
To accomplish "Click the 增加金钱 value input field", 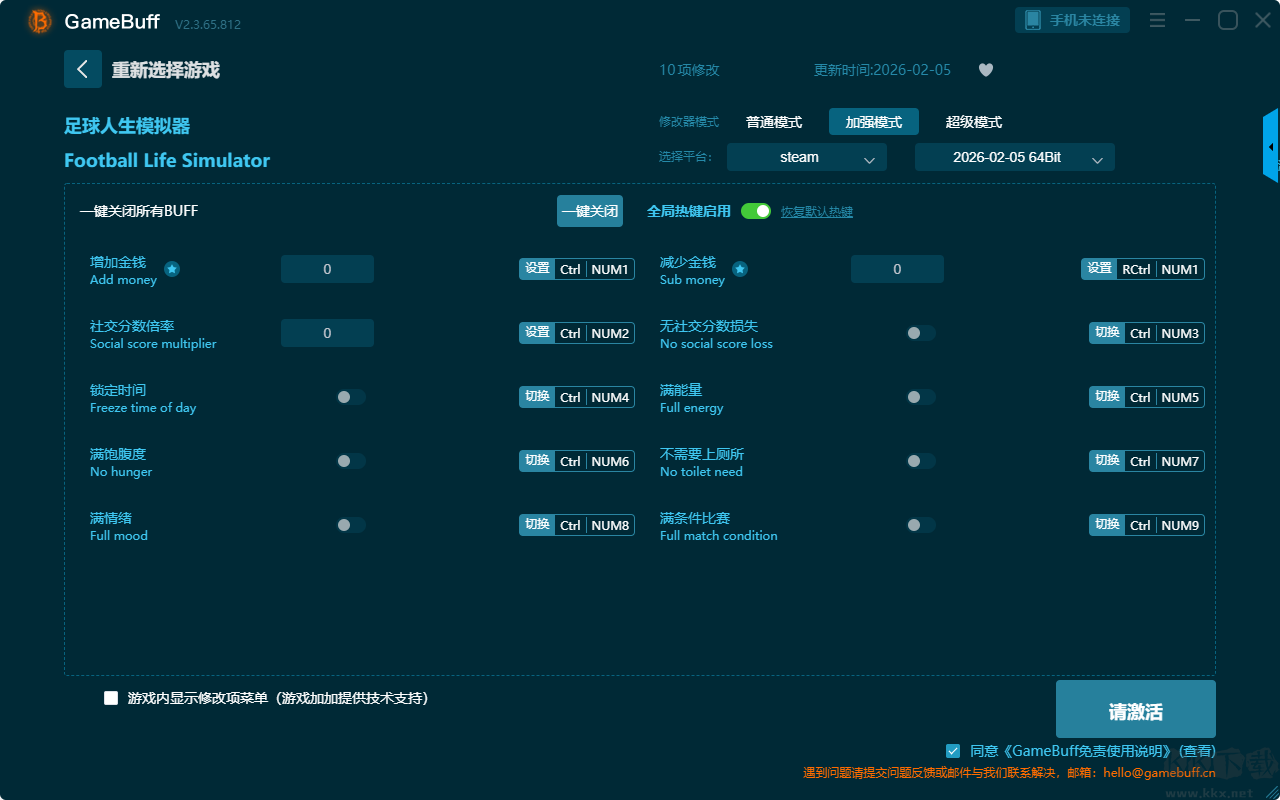I will pos(327,269).
